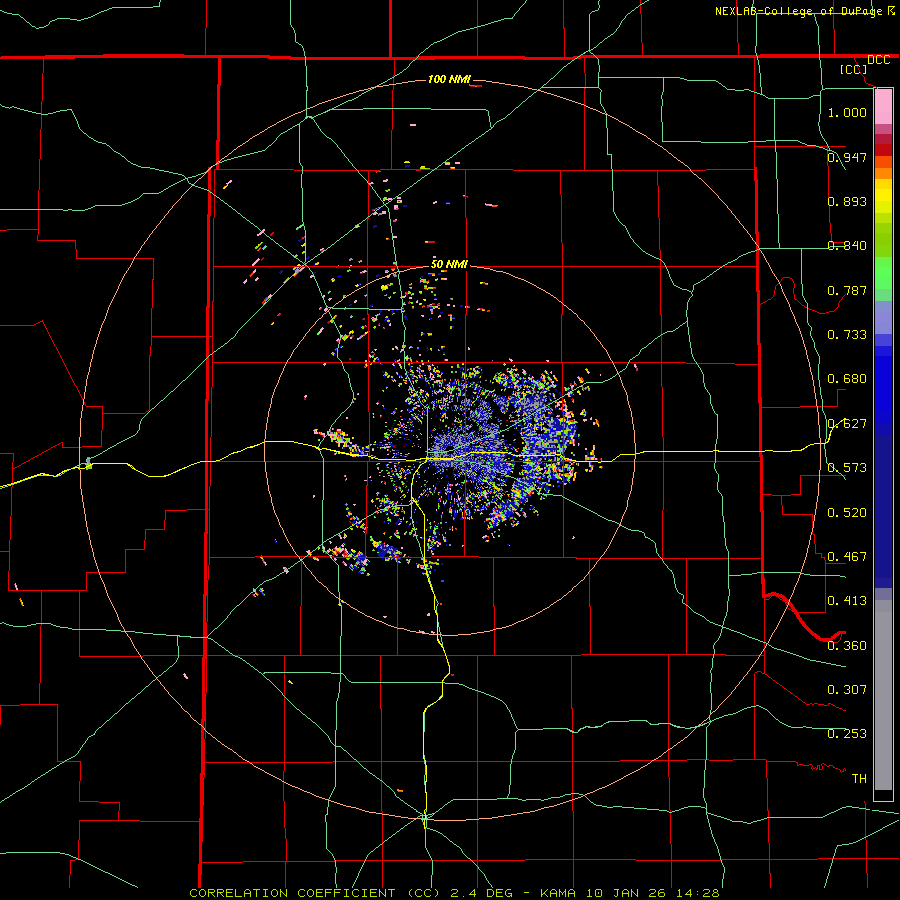Click the 50 NMI range ring label
Screen dimensions: 900x900
point(449,264)
